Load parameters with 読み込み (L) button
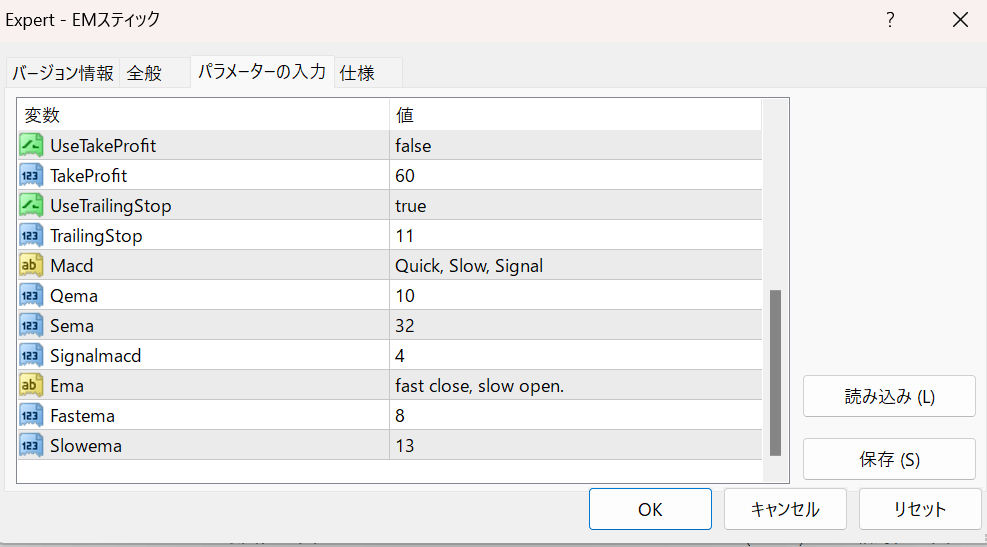The width and height of the screenshot is (987, 547). (889, 397)
